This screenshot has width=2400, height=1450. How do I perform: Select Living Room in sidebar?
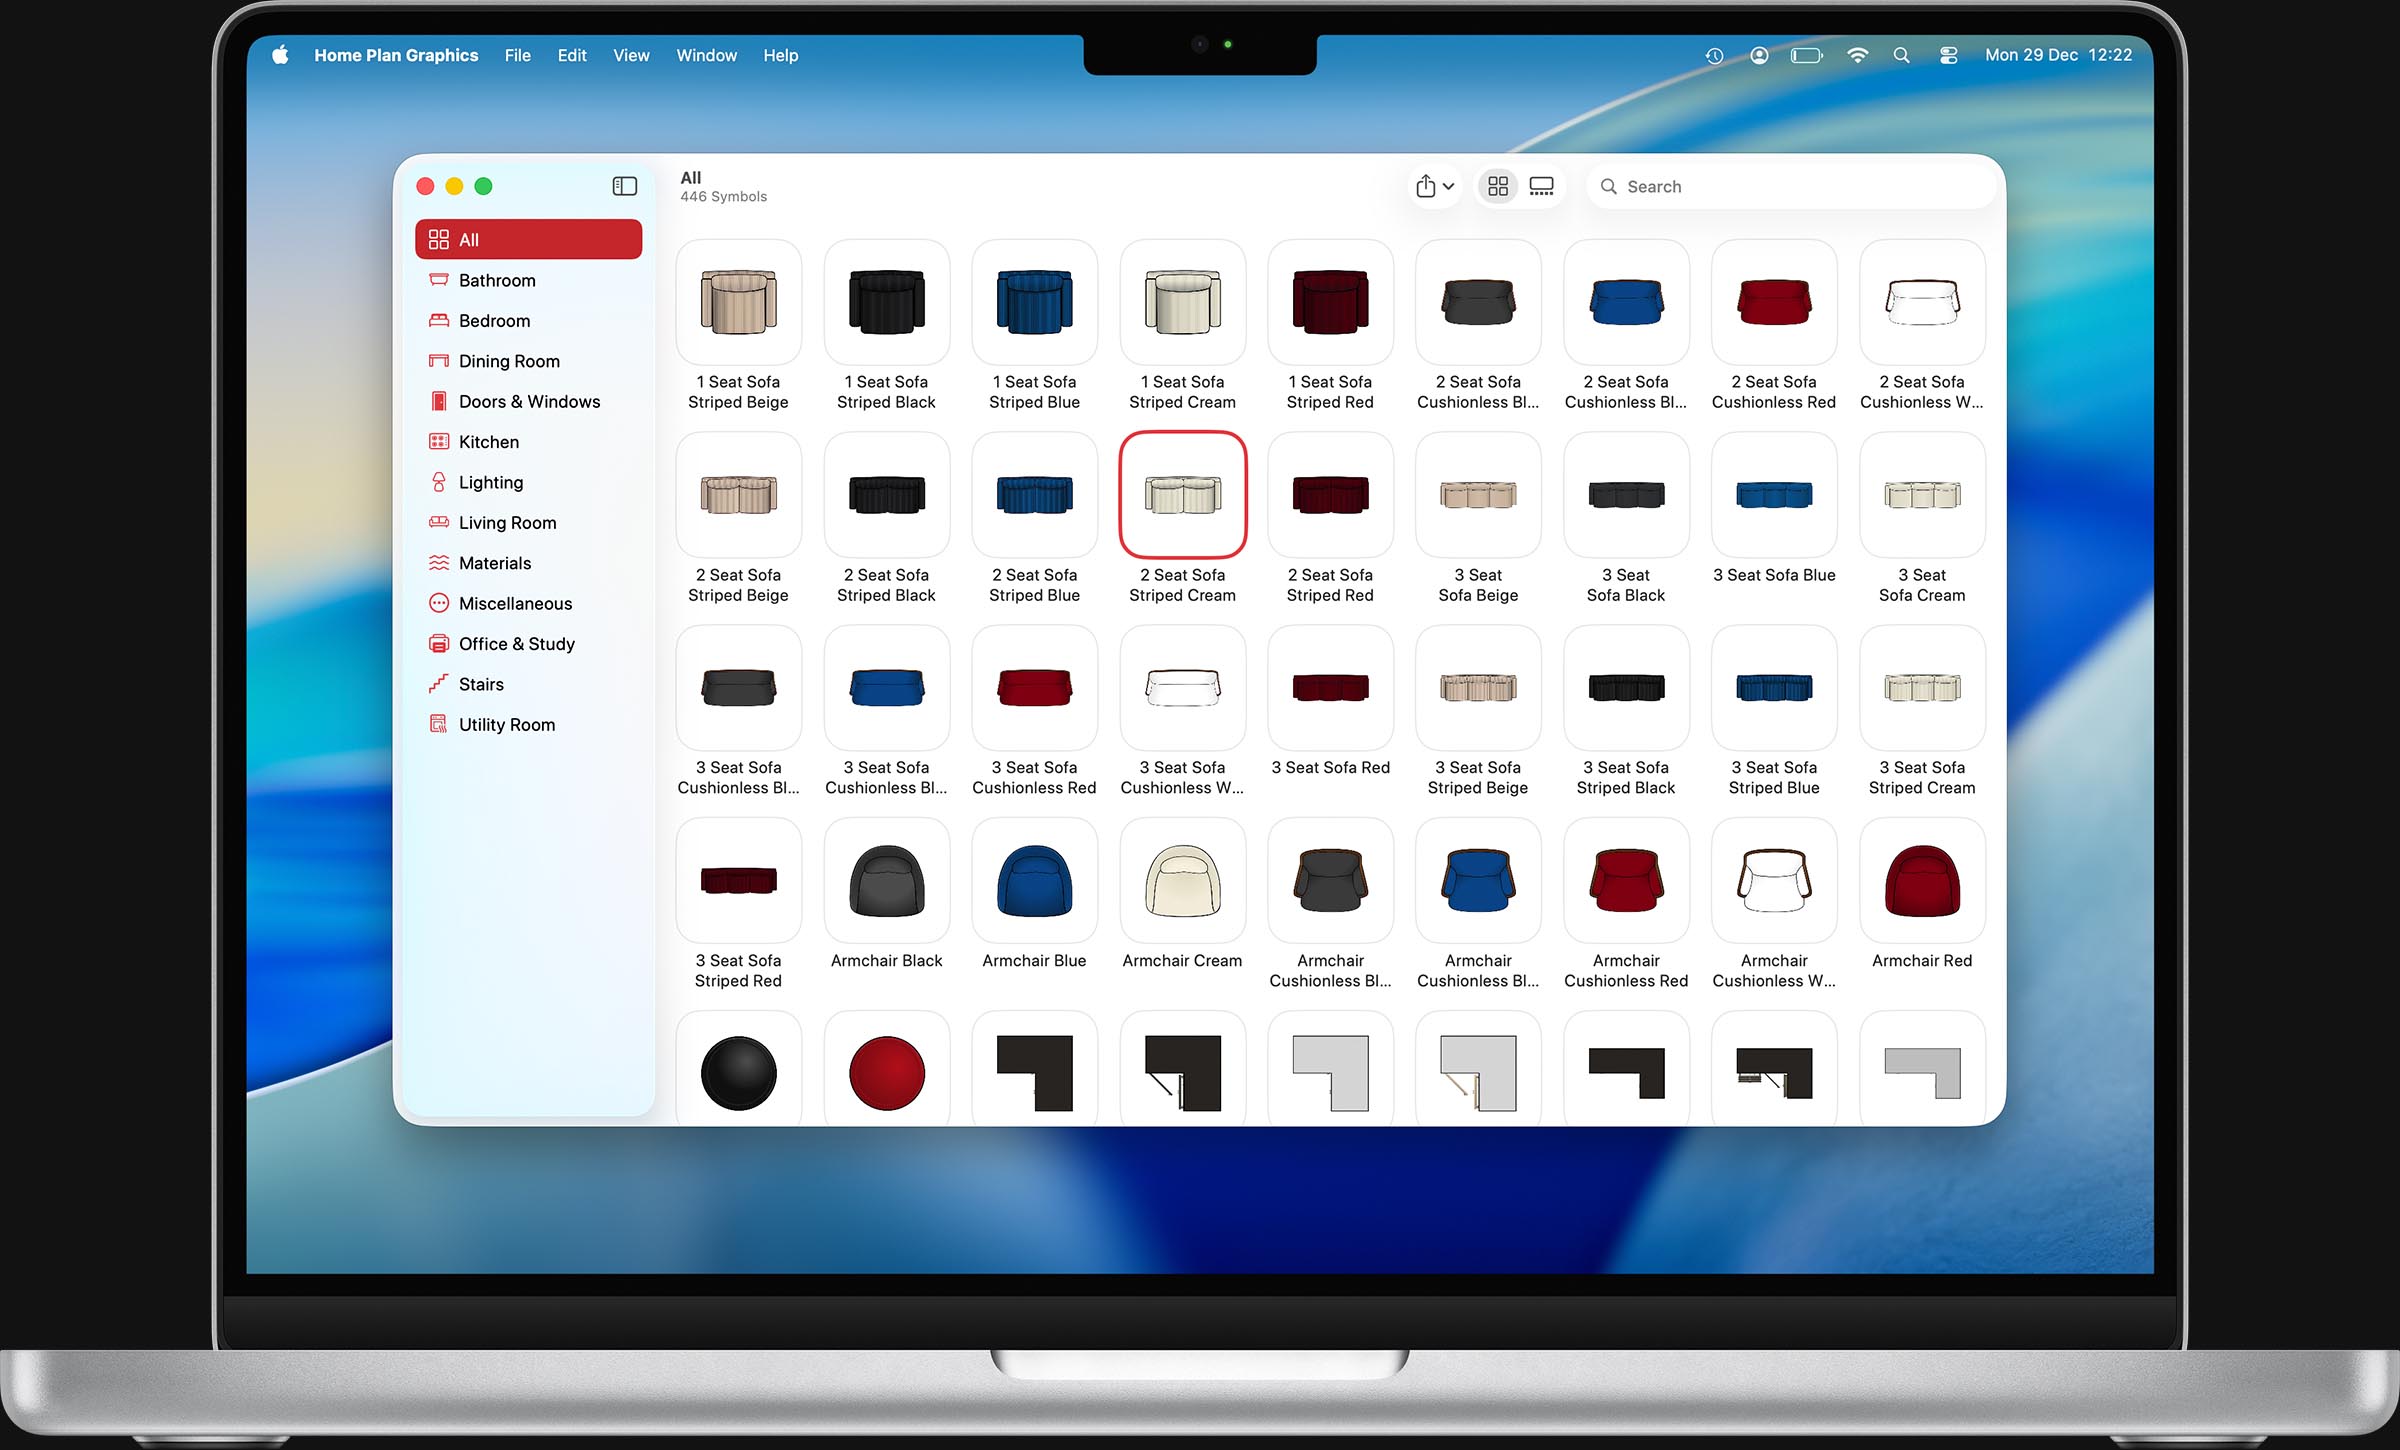(507, 523)
